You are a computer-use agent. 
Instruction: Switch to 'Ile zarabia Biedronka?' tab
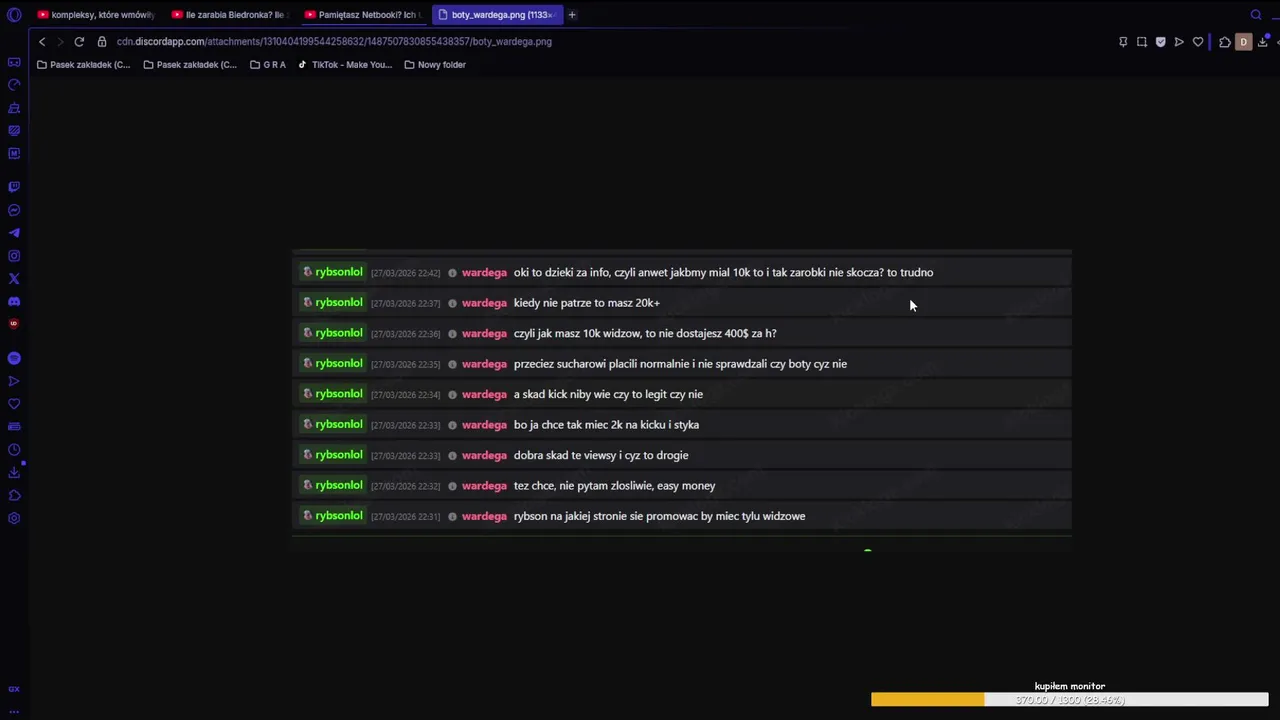click(x=230, y=15)
